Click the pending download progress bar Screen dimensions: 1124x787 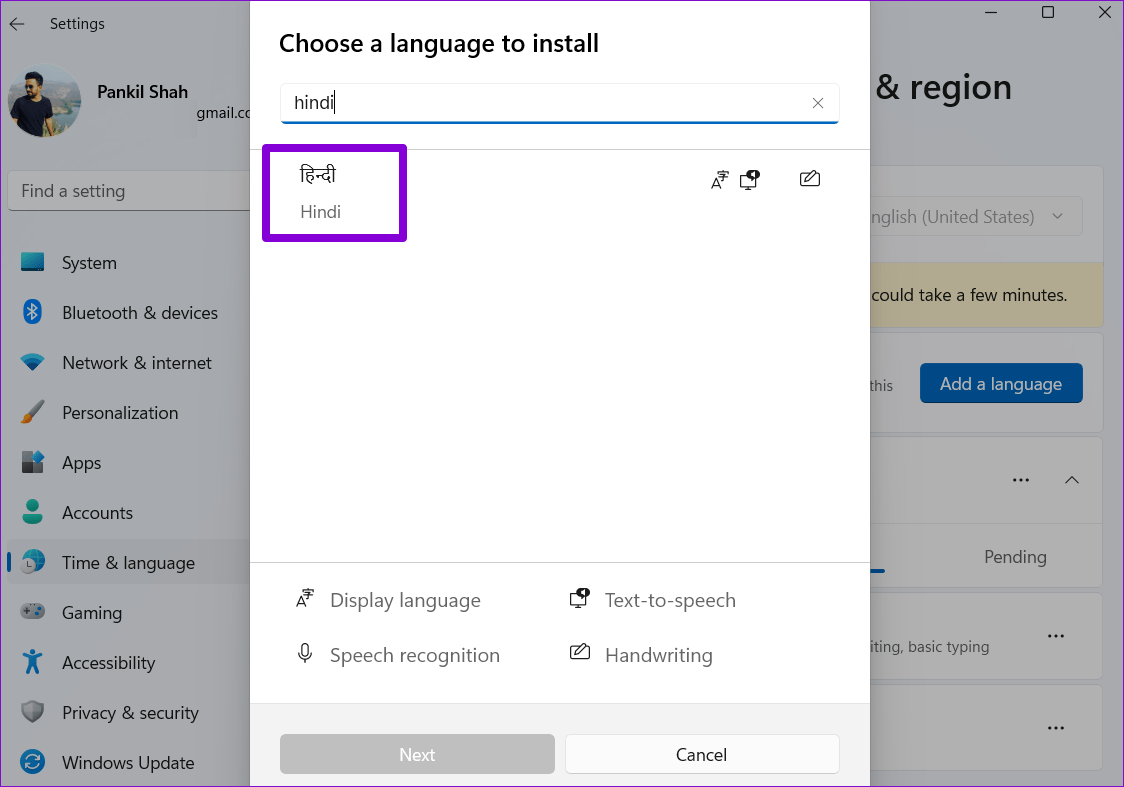[880, 572]
